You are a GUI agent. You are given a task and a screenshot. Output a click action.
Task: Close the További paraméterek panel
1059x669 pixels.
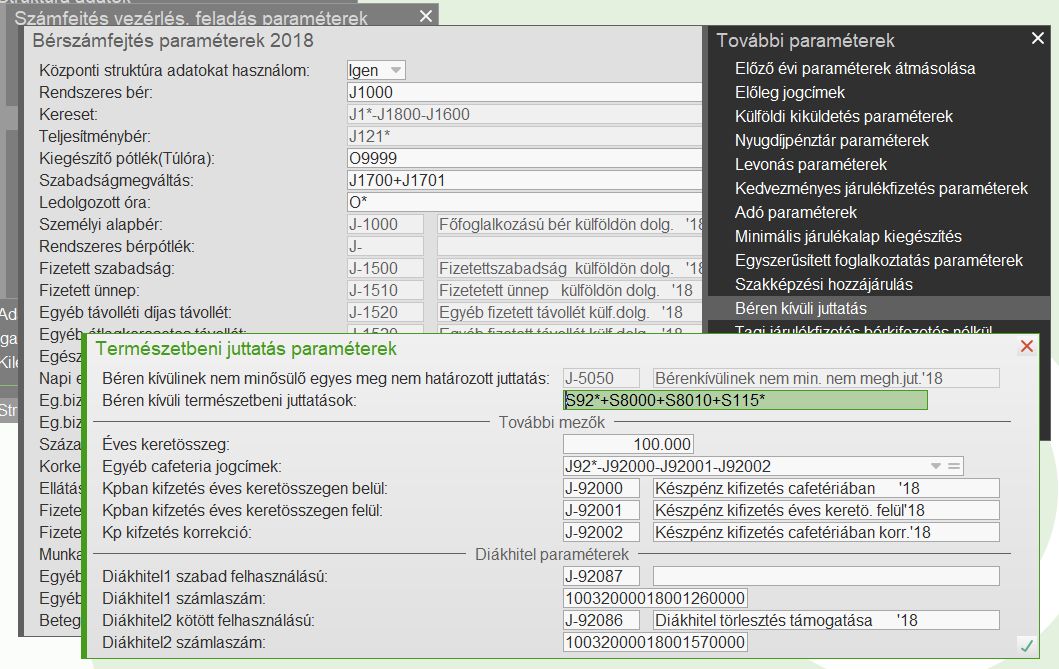(x=1038, y=38)
